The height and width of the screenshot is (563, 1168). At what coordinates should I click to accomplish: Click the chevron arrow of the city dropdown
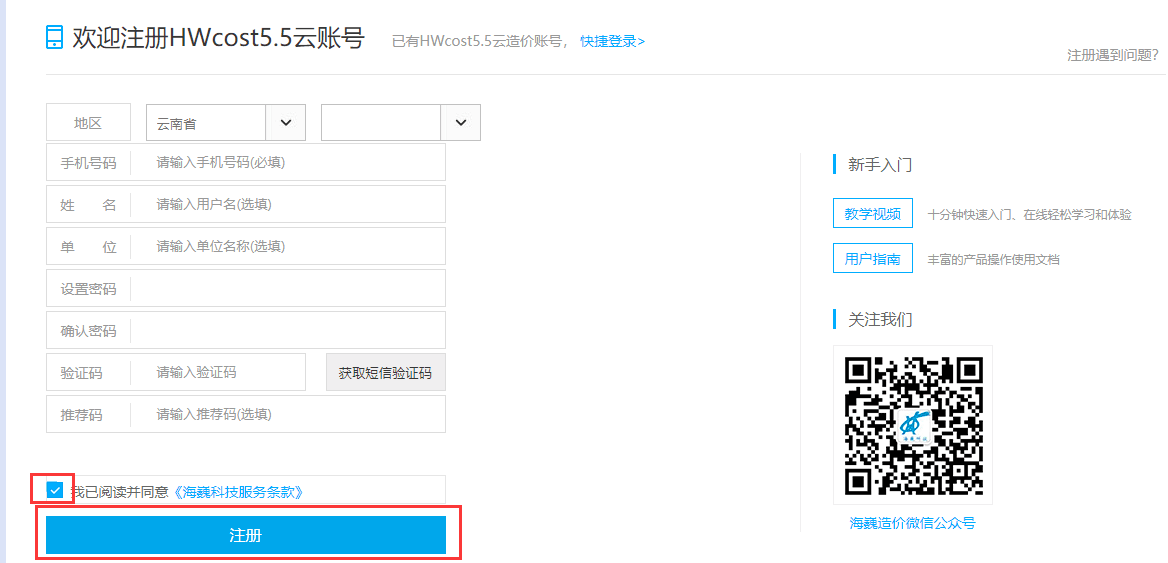pos(461,123)
